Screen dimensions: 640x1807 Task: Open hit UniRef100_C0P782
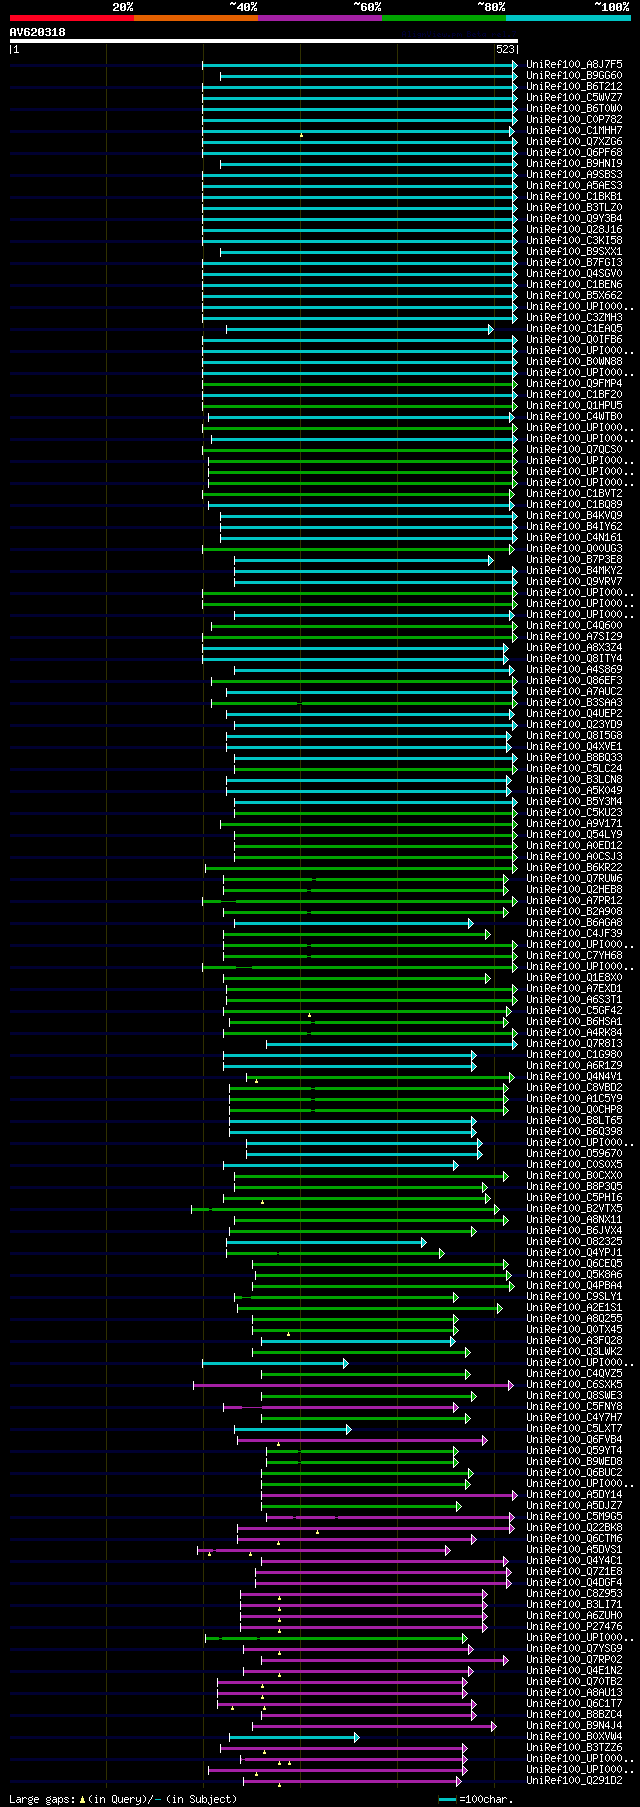[x=574, y=119]
